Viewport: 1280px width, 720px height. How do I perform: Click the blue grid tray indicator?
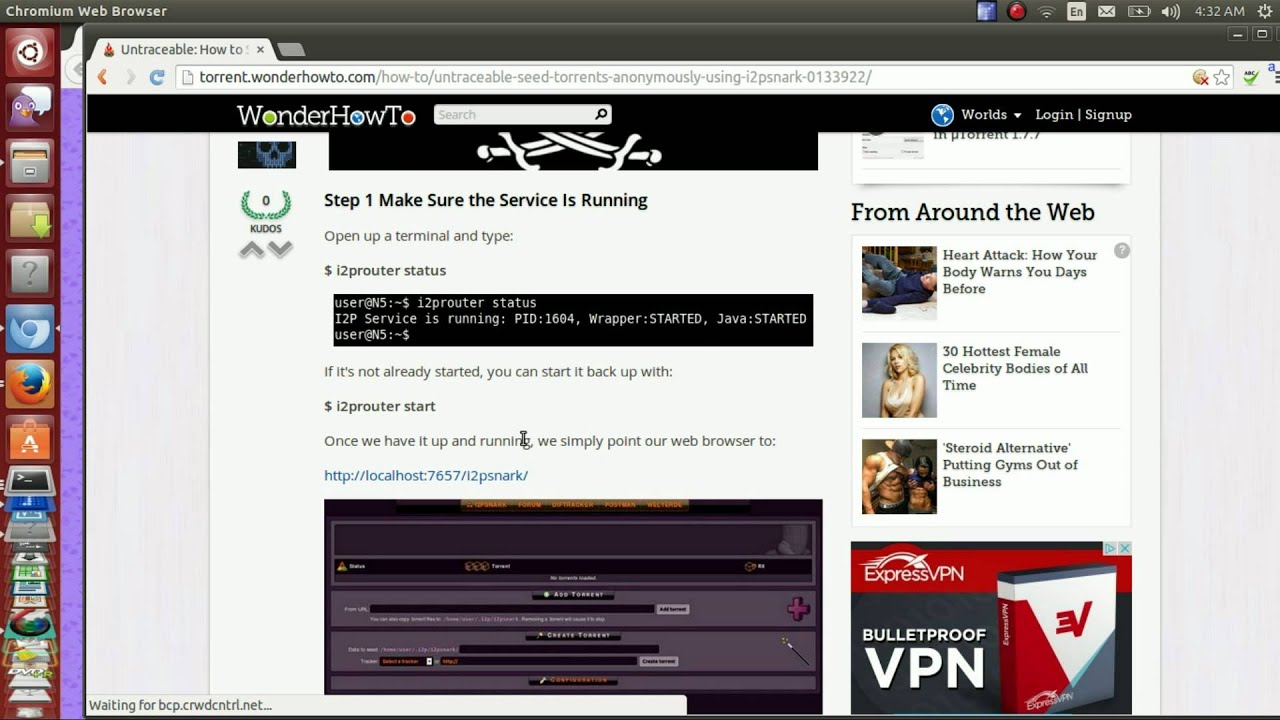[987, 12]
